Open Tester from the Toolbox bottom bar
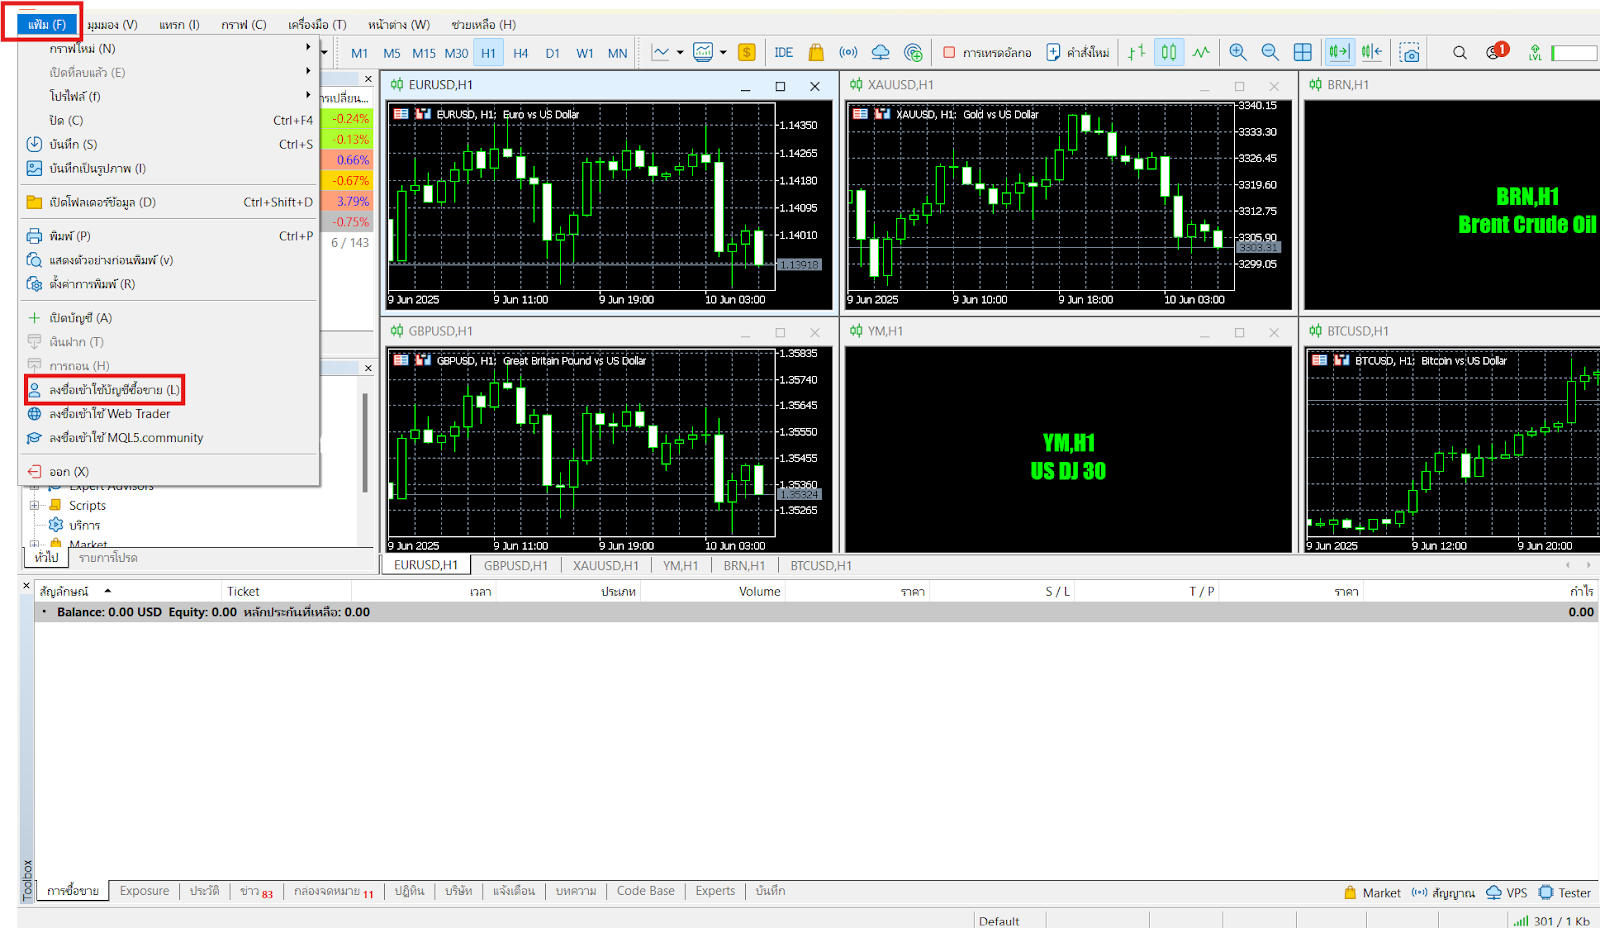The height and width of the screenshot is (928, 1600). point(1565,893)
